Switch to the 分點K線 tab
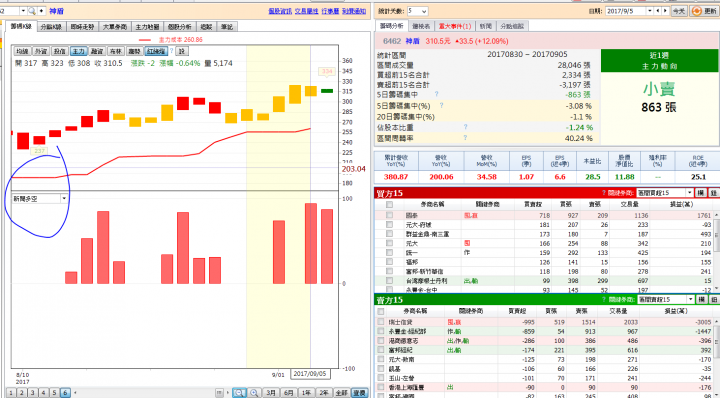 (51, 27)
